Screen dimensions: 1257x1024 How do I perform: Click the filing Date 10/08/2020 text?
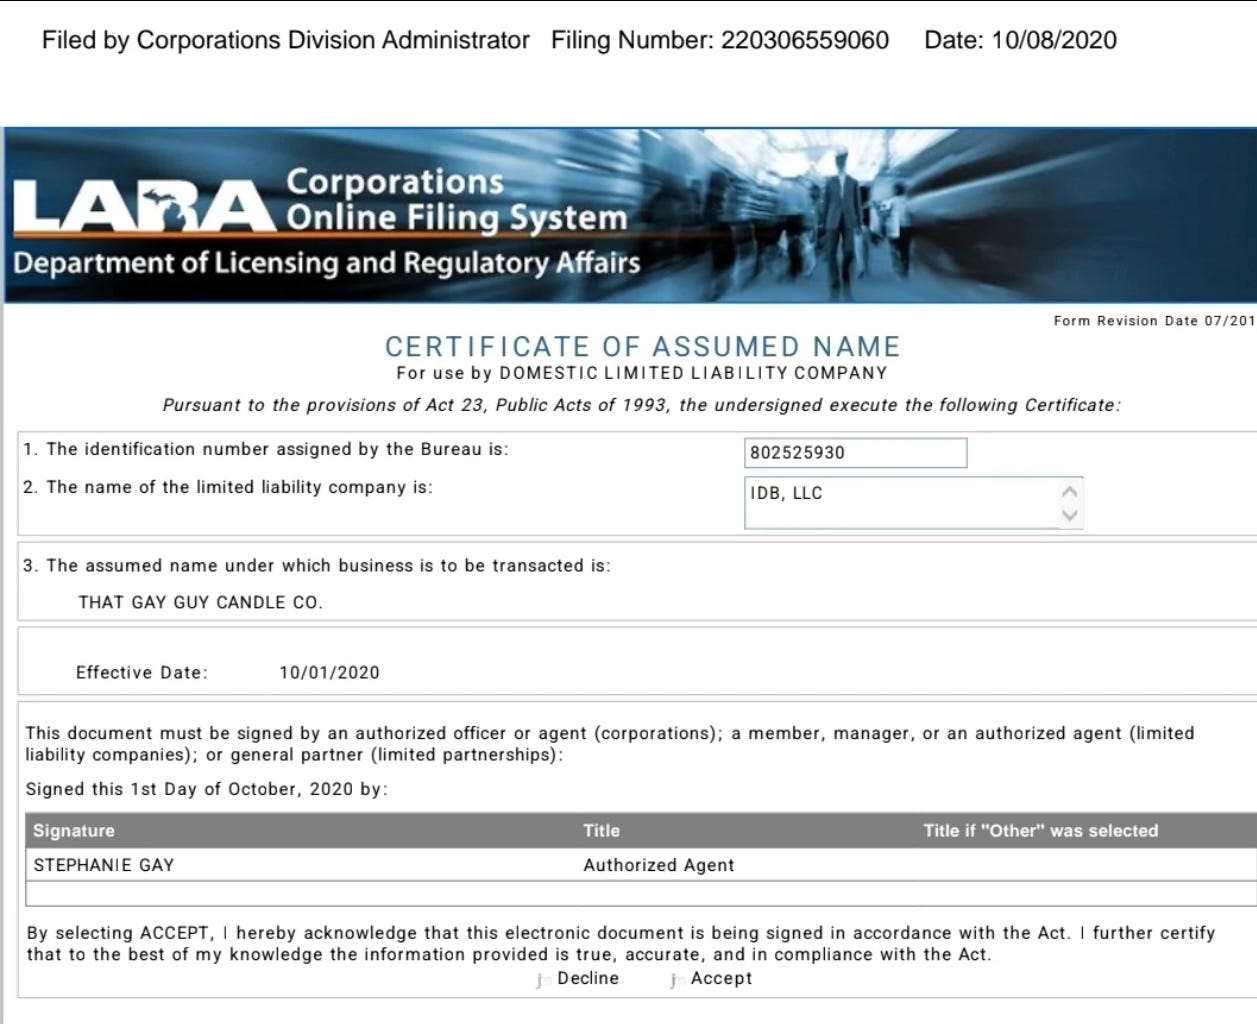[x=1020, y=40]
